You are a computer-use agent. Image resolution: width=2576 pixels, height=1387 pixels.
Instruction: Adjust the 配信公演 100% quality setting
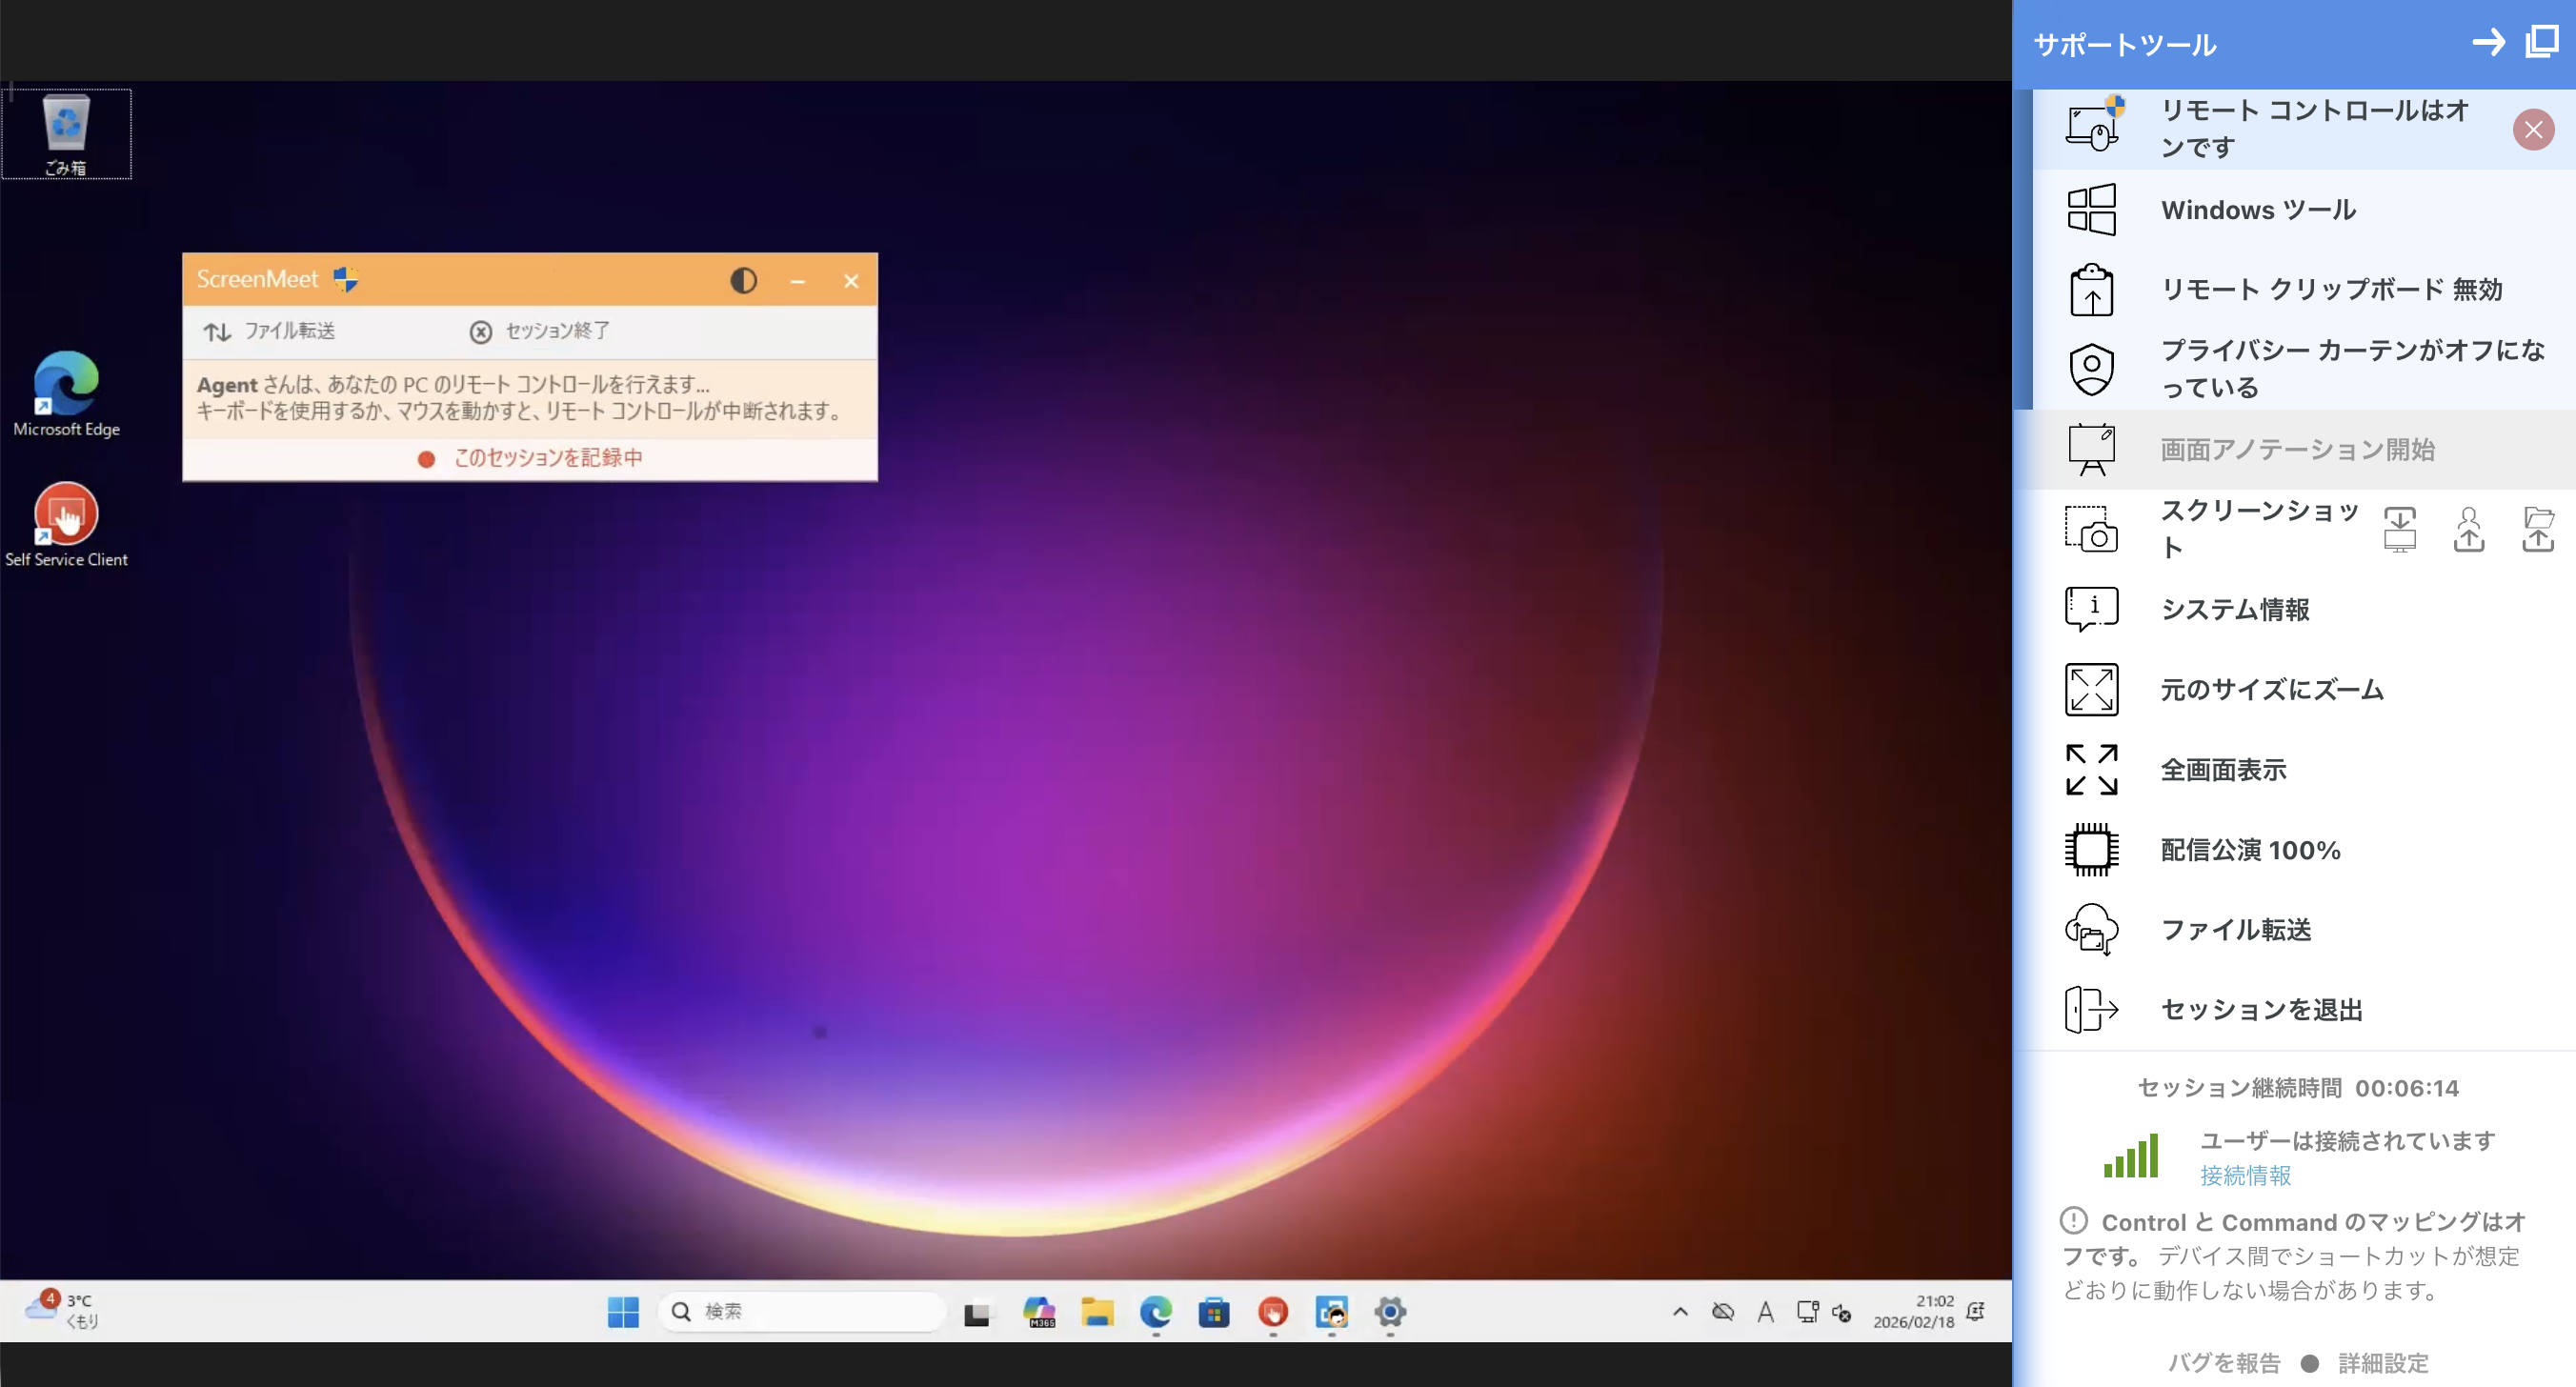point(2249,849)
